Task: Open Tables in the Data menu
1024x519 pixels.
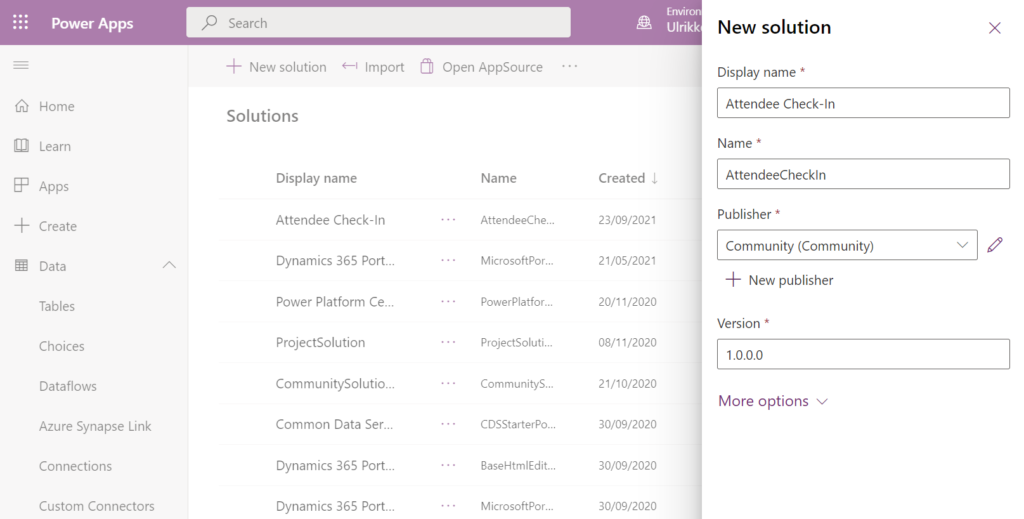Action: pos(57,306)
